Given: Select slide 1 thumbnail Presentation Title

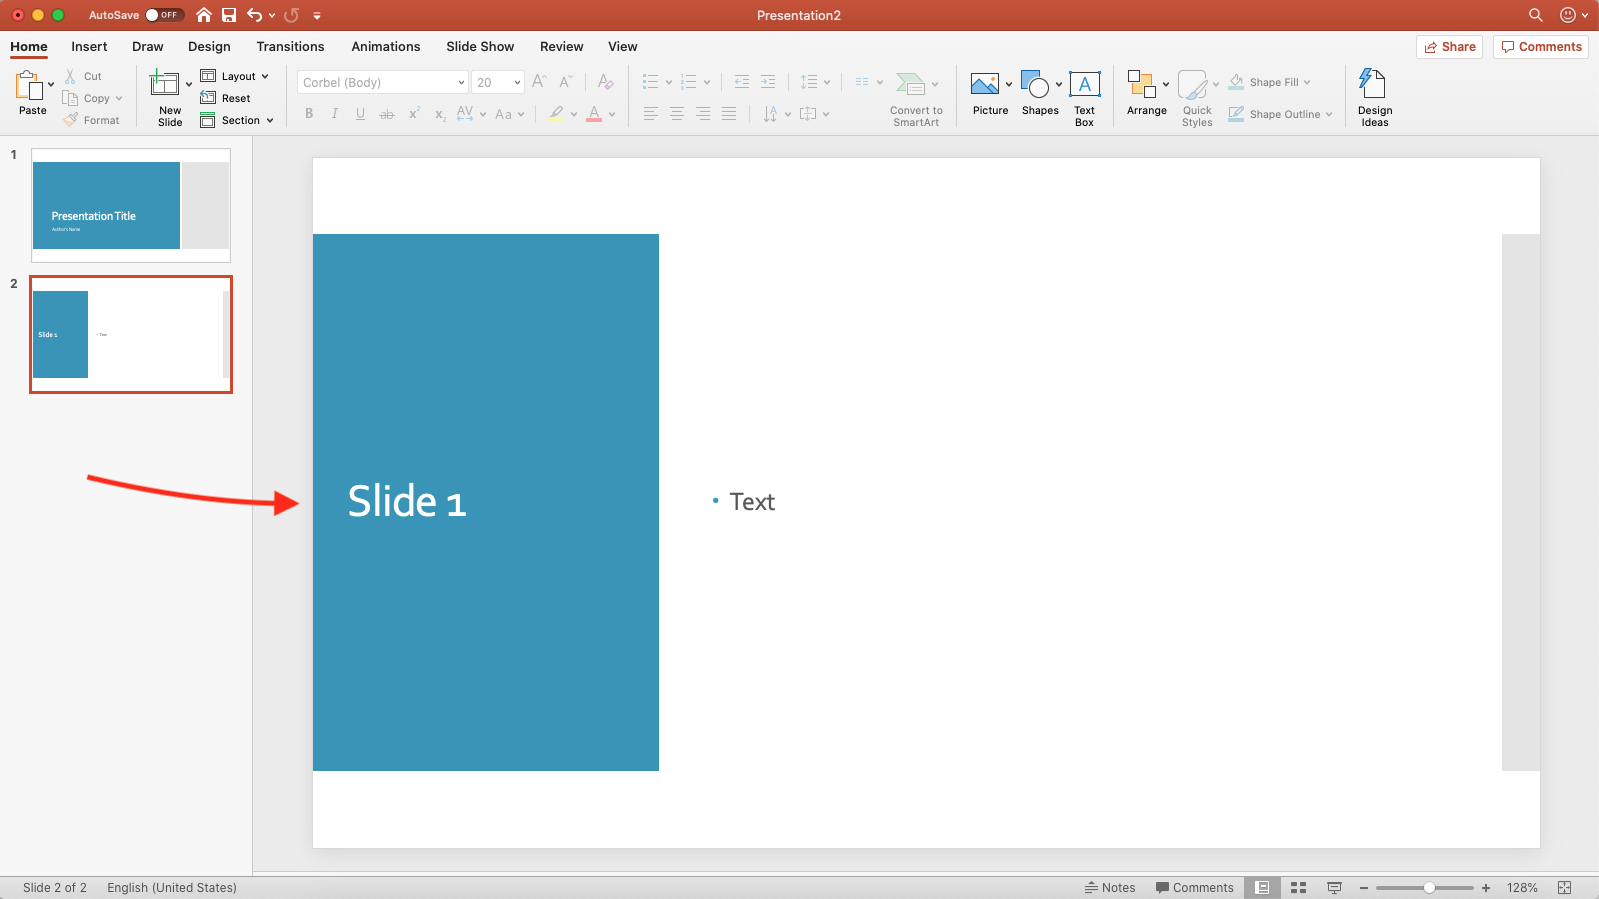Looking at the screenshot, I should tap(131, 205).
